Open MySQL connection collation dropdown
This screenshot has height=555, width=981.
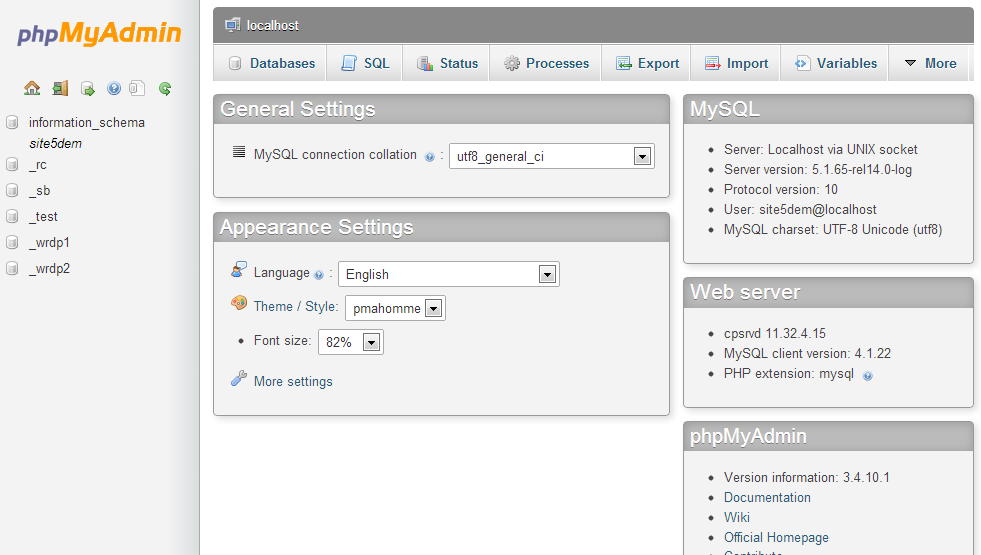pos(552,156)
